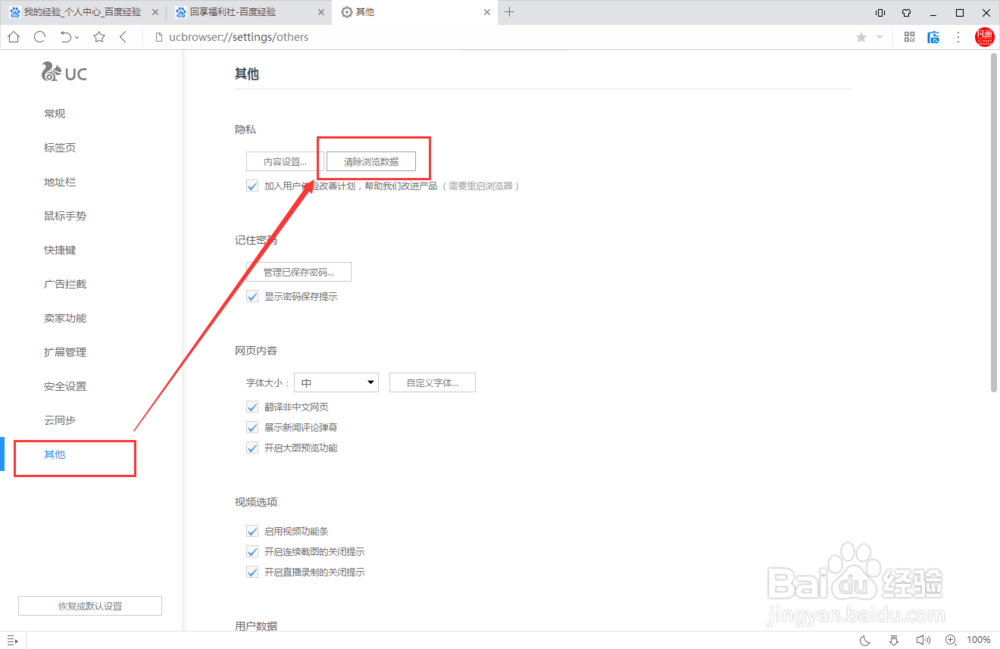The image size is (1000, 649).
Task: Click the red account avatar icon
Action: click(984, 37)
